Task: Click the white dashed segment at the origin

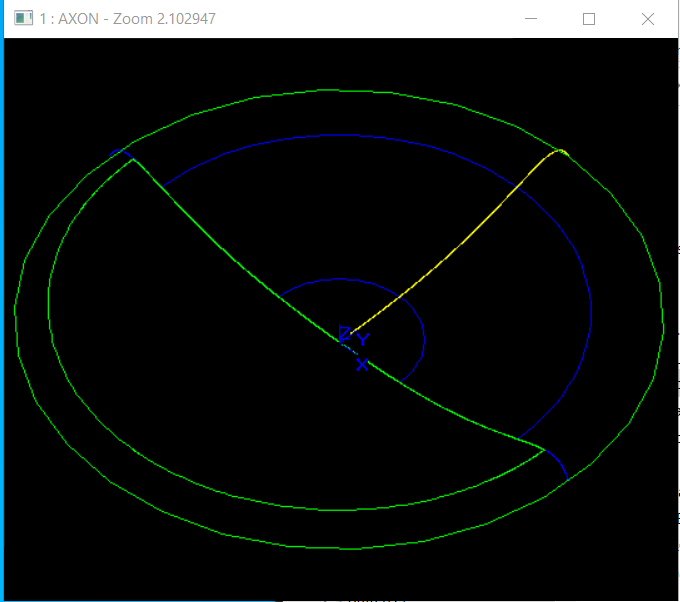Action: [349, 346]
